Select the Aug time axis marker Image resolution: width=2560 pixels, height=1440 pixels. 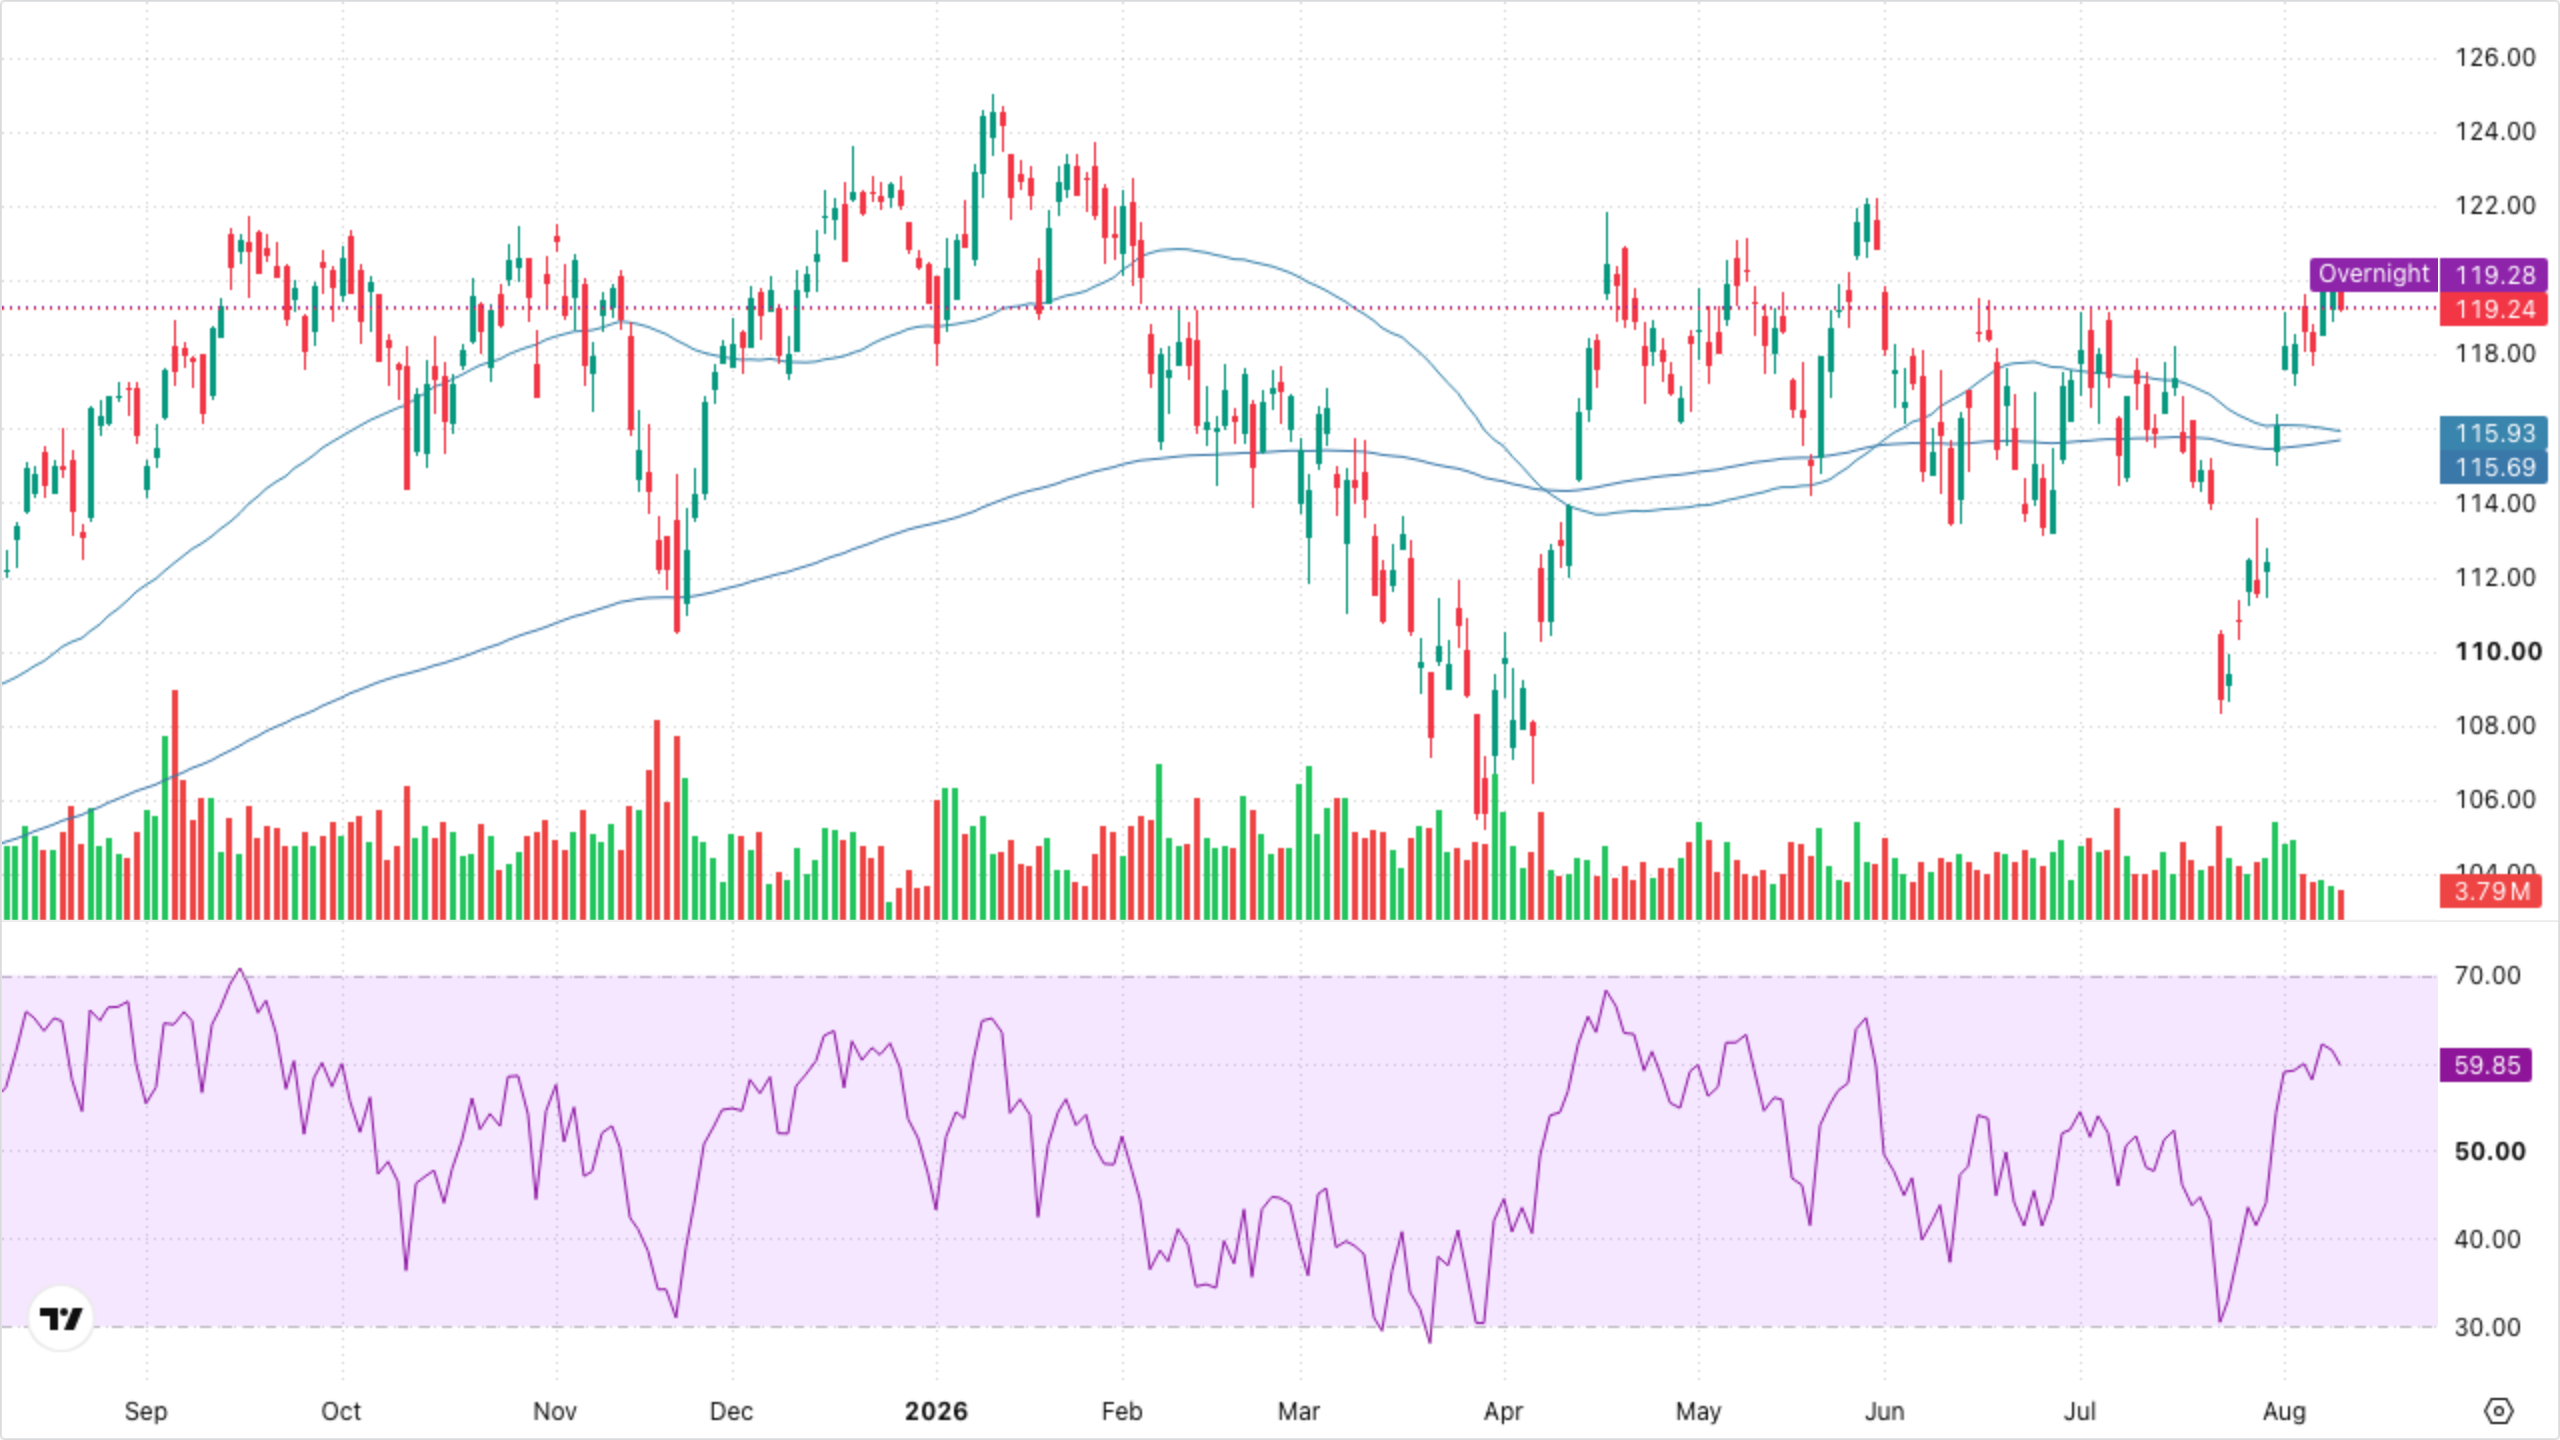tap(2284, 1411)
